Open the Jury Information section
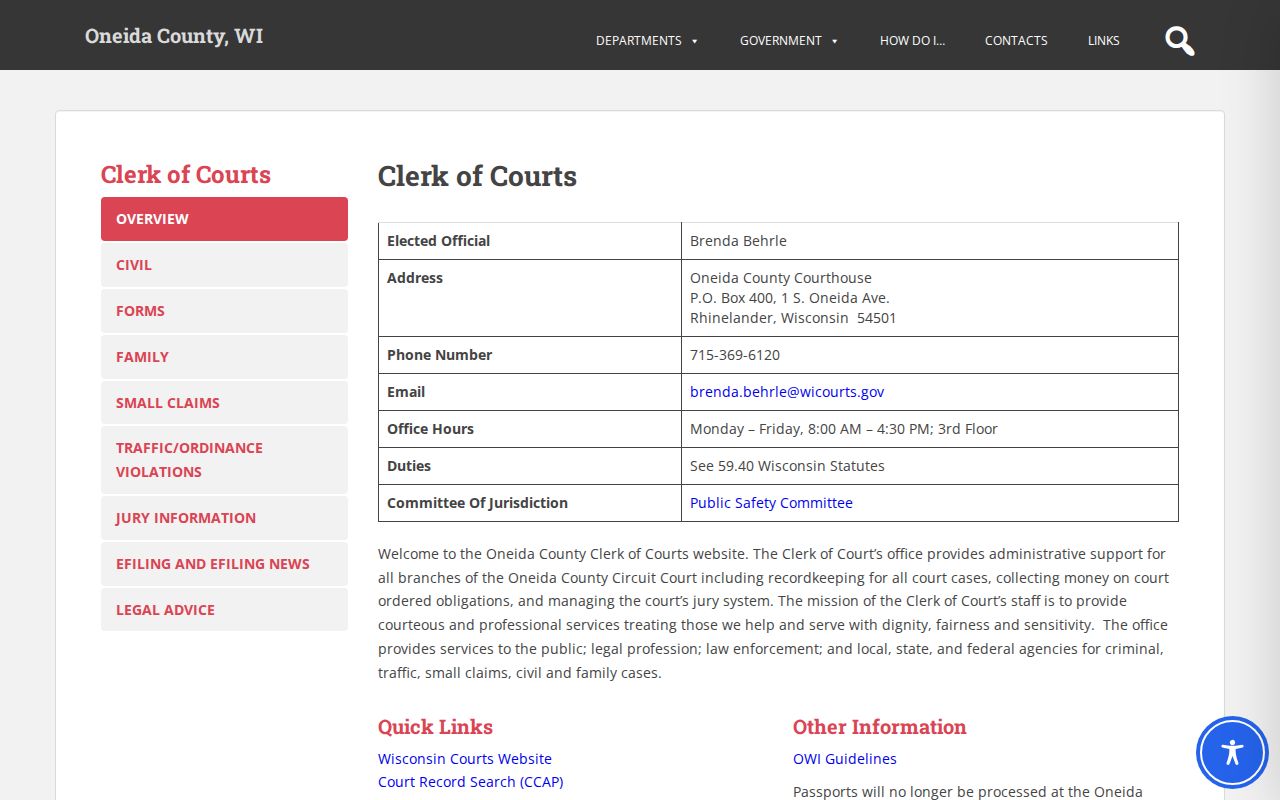Viewport: 1280px width, 800px height. click(224, 518)
